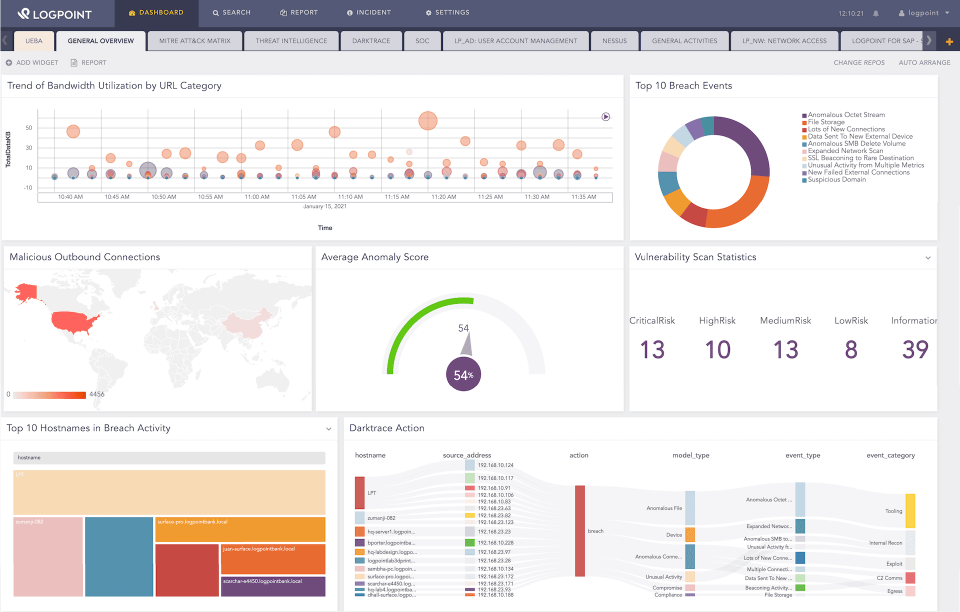Open the Top 10 Hostnames in Breach Activity dropdown
This screenshot has height=612, width=960.
point(328,428)
